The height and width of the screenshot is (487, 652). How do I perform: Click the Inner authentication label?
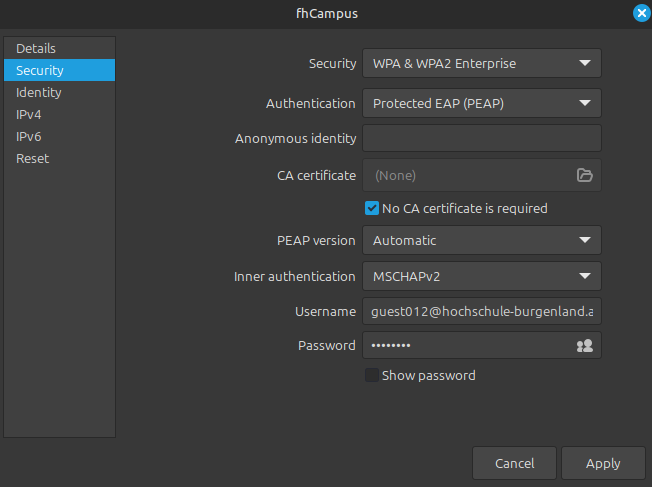click(x=294, y=276)
